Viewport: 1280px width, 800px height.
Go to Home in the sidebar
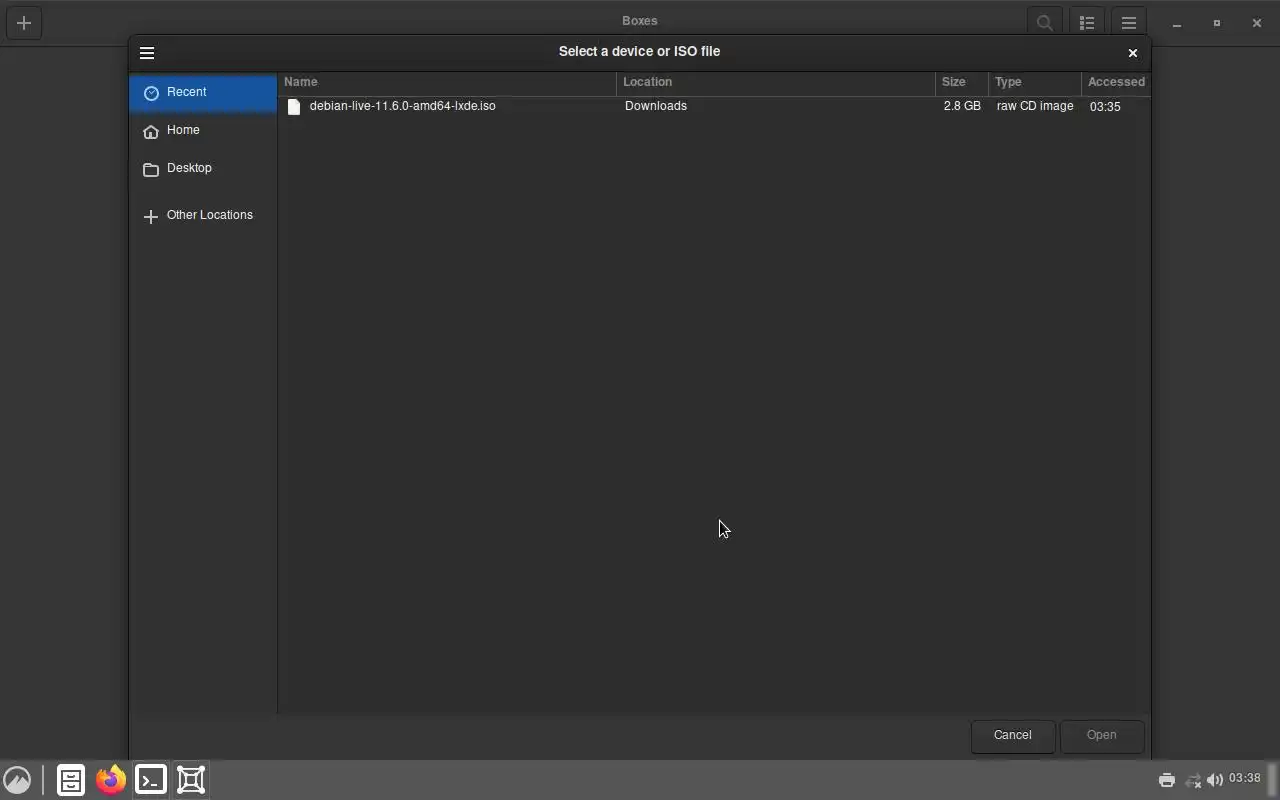tap(203, 131)
